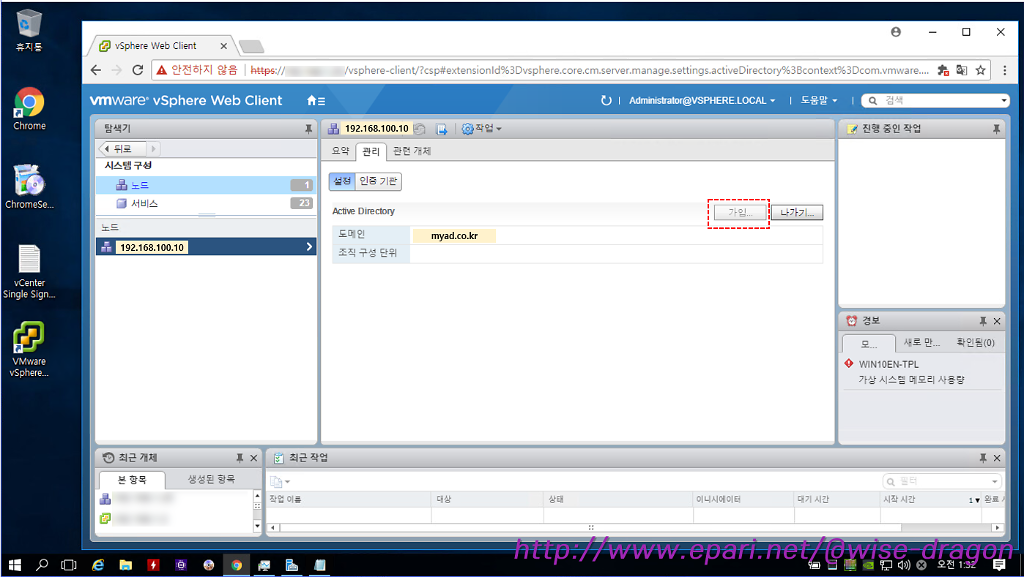Open Recycle Bin (휴지통) on desktop
The height and width of the screenshot is (577, 1024).
click(x=29, y=30)
